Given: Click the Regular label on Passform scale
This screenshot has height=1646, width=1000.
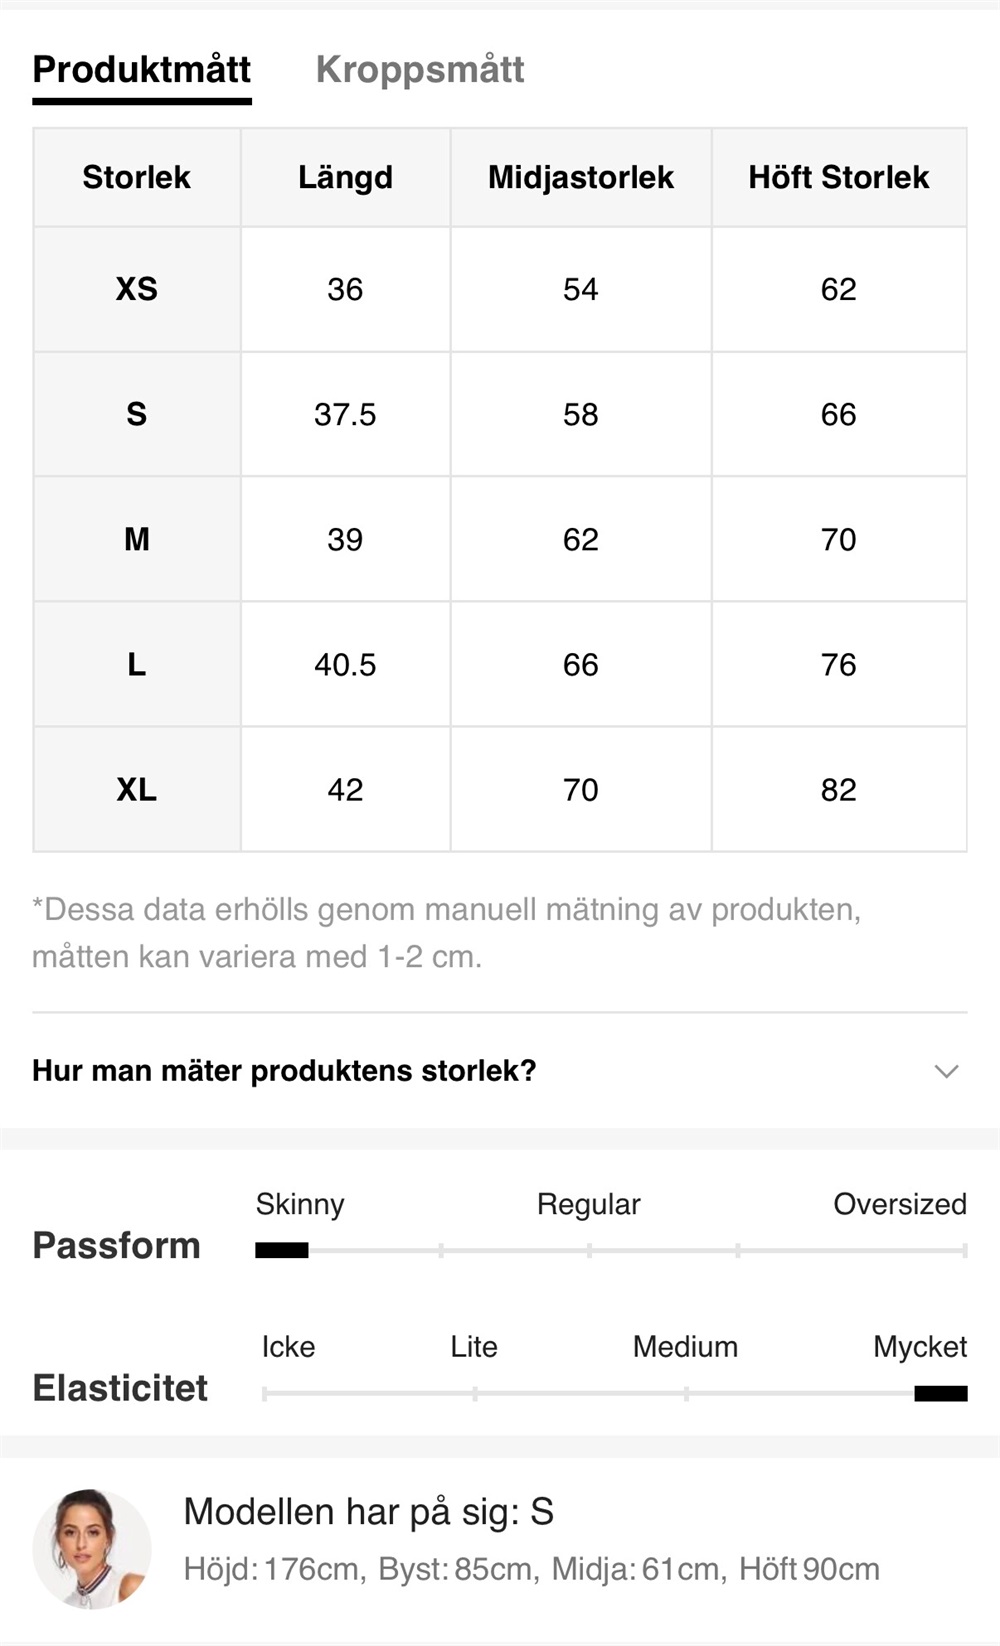Looking at the screenshot, I should coord(588,1204).
